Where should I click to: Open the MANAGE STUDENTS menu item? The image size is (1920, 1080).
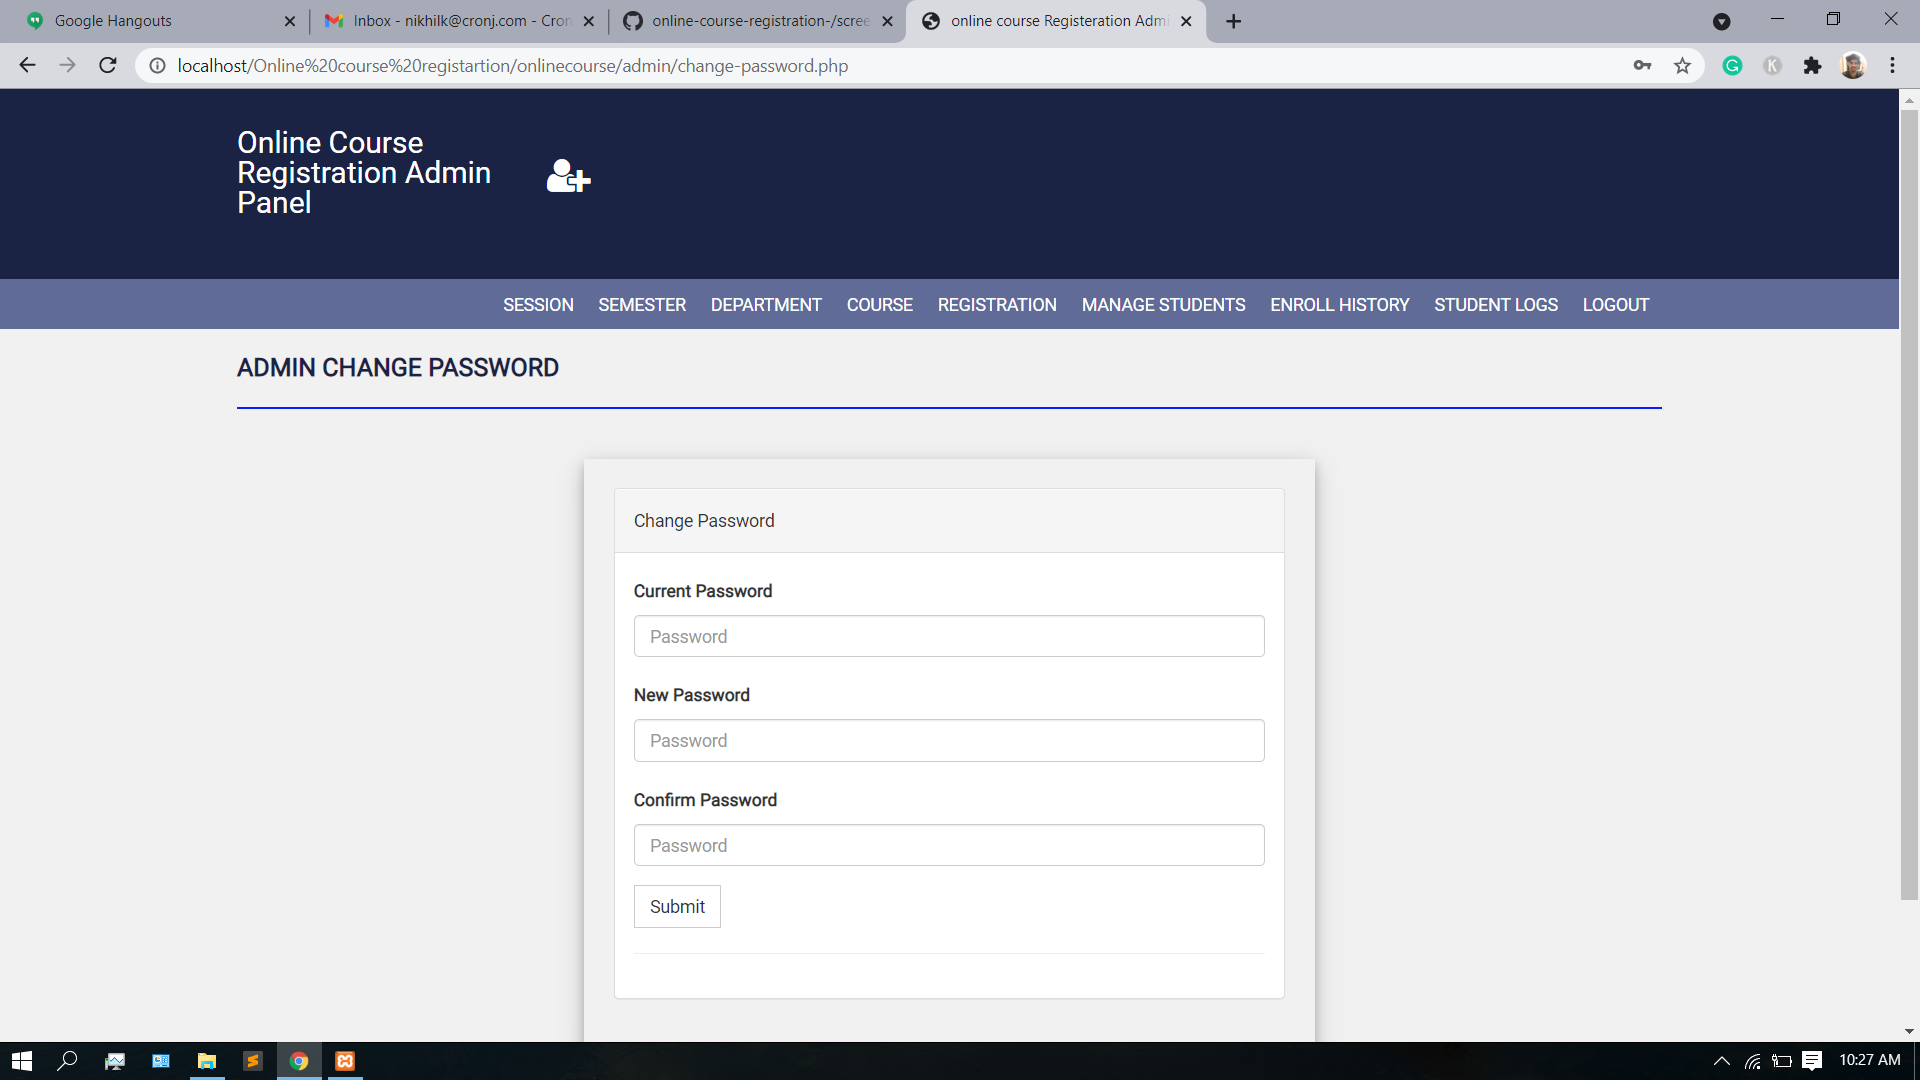(x=1163, y=305)
